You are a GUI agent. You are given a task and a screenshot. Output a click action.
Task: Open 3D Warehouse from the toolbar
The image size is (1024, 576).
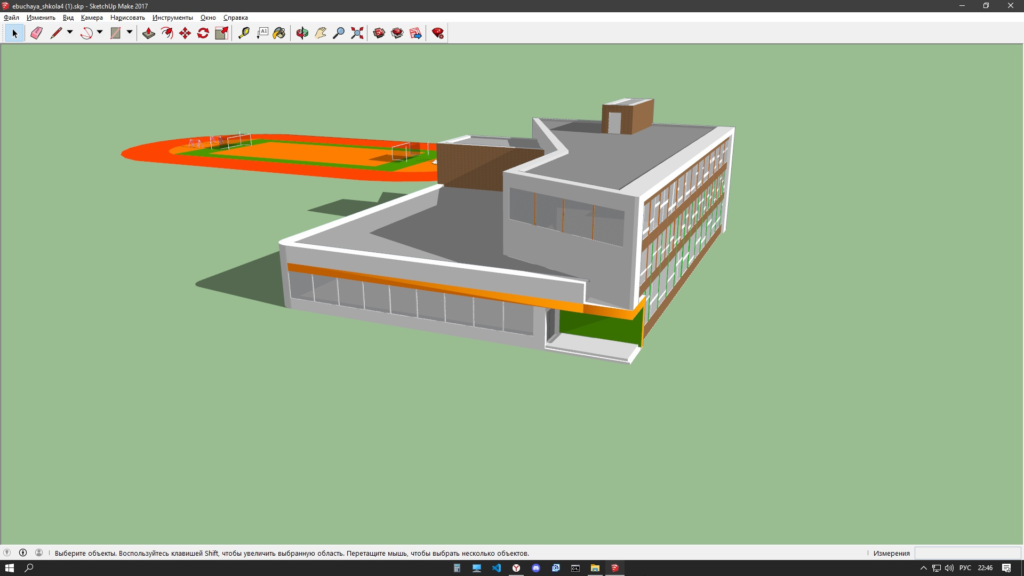click(x=379, y=33)
